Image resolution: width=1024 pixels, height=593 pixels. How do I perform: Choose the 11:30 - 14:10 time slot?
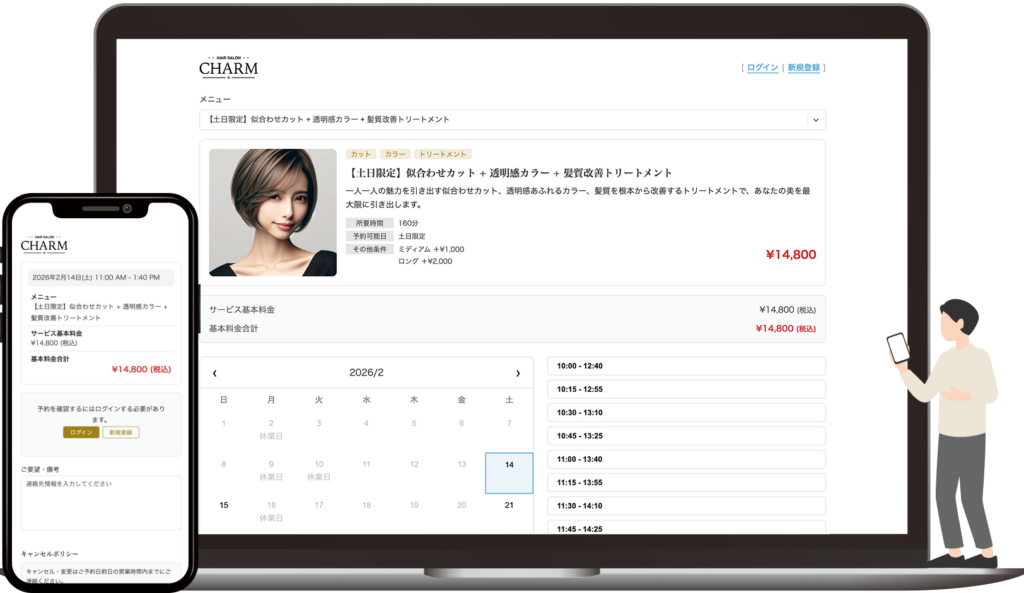pos(686,506)
